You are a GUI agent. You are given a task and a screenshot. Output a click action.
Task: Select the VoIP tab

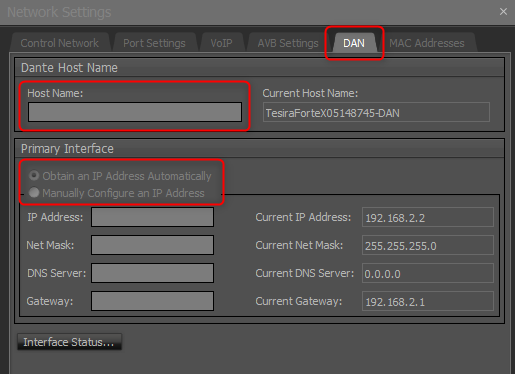pos(221,43)
